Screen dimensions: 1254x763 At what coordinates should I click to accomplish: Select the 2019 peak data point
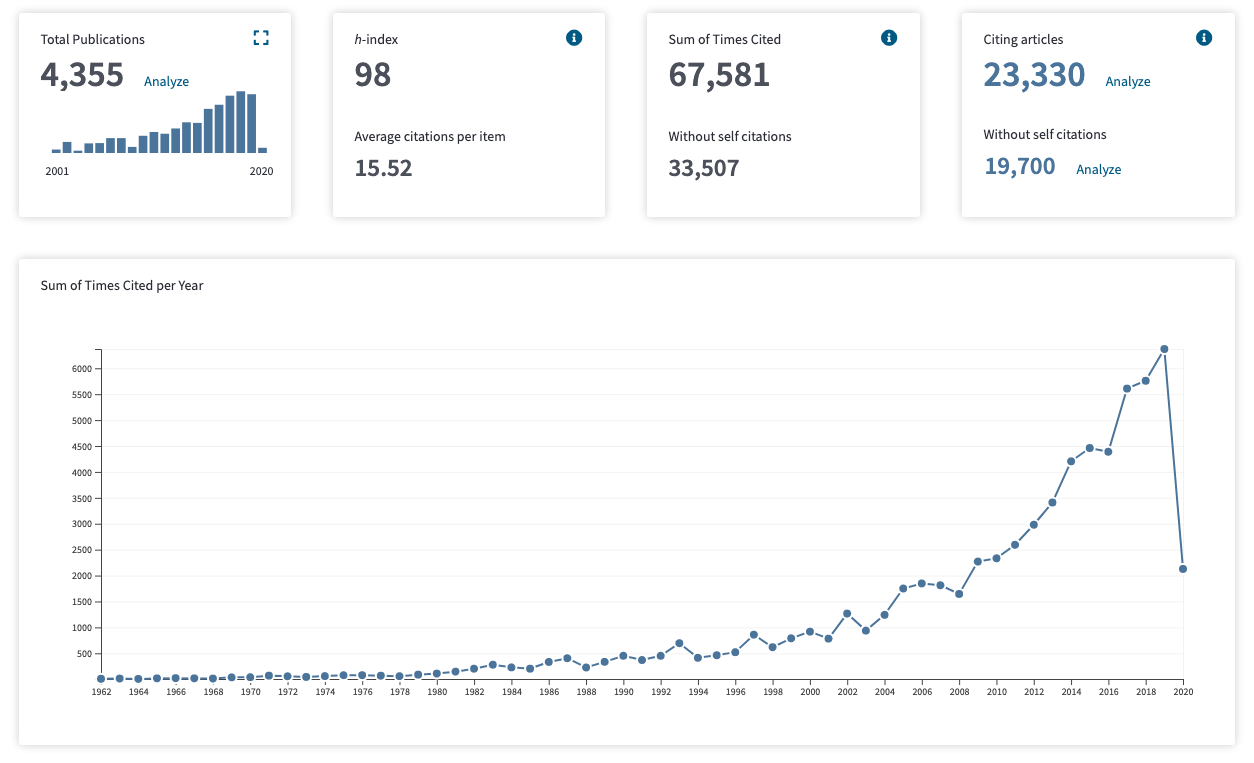click(x=1164, y=349)
